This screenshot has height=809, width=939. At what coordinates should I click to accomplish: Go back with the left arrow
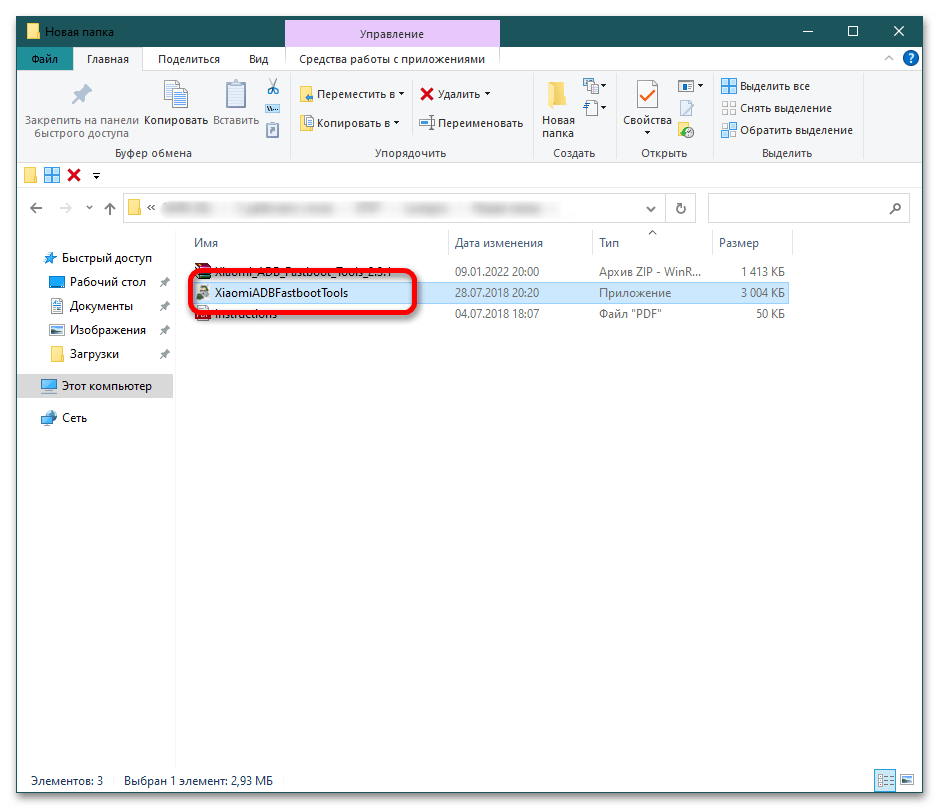coord(37,208)
